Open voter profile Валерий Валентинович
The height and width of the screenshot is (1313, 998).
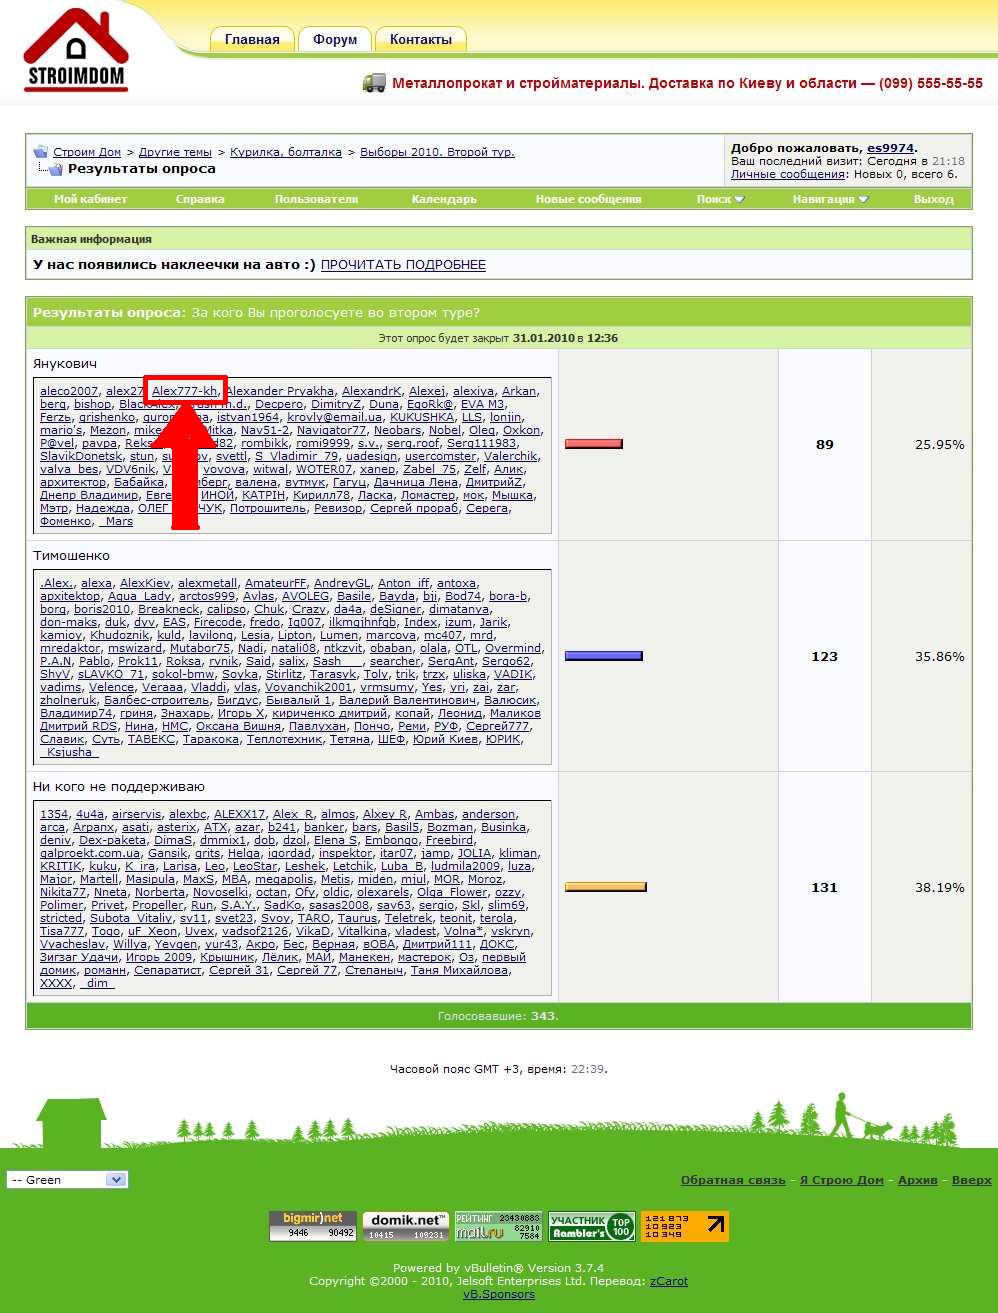pyautogui.click(x=407, y=700)
